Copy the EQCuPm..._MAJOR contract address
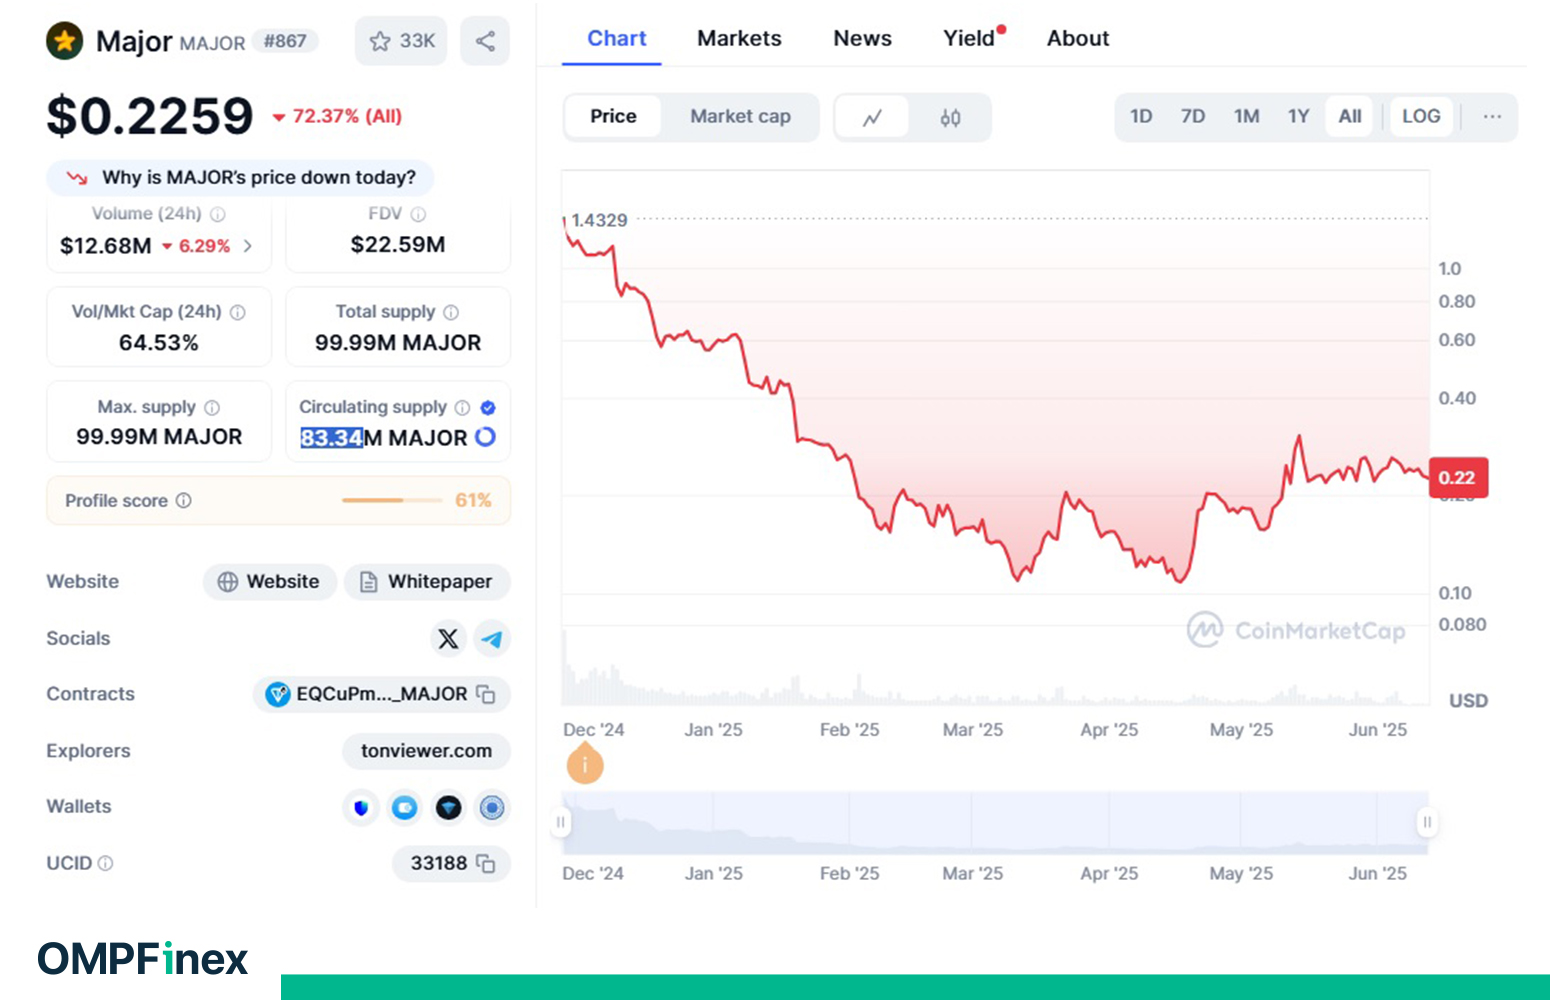This screenshot has height=1000, width=1550. (486, 694)
